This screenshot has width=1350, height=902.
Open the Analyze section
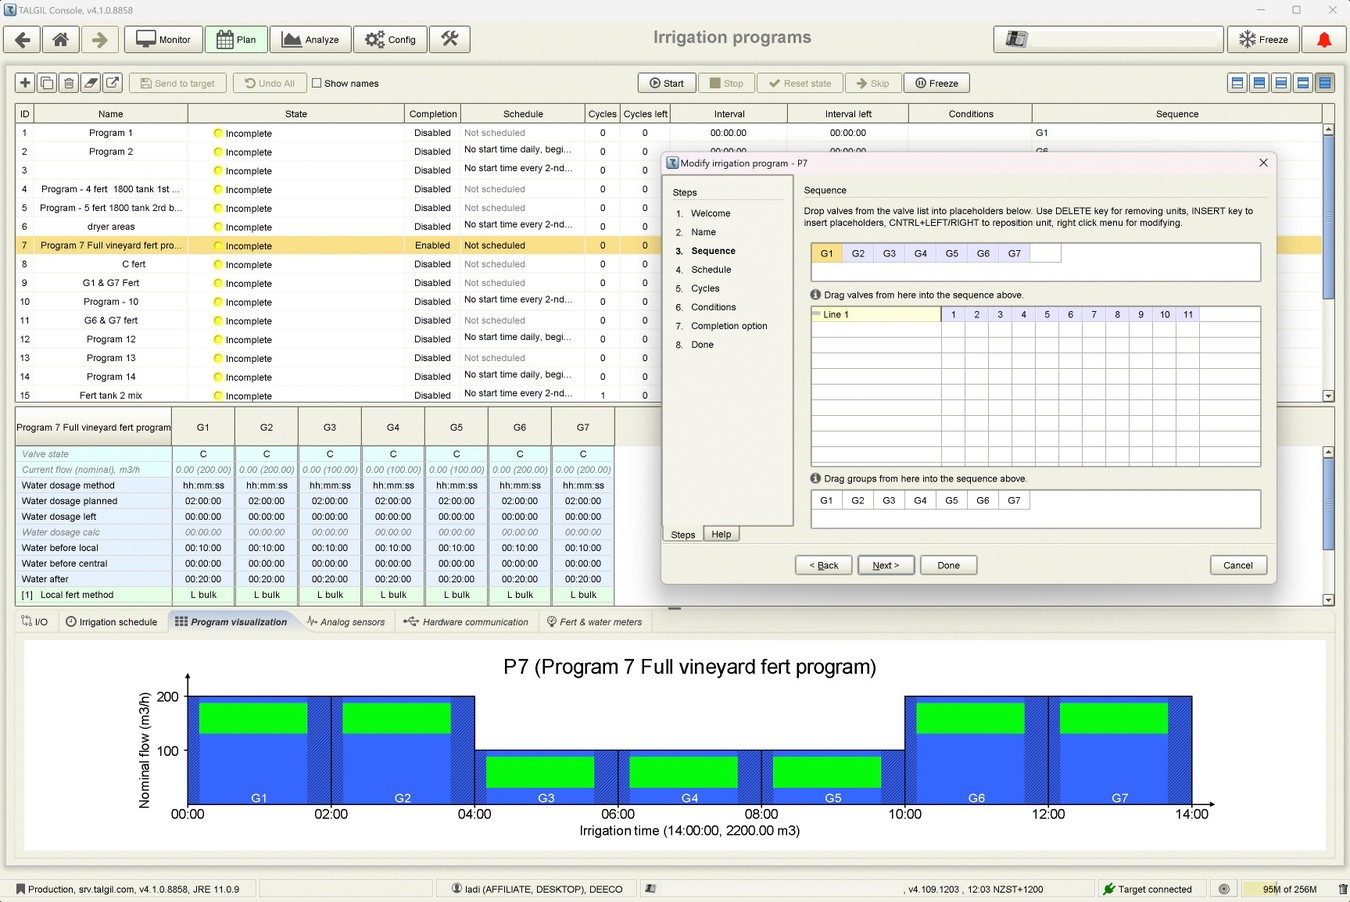coord(310,40)
